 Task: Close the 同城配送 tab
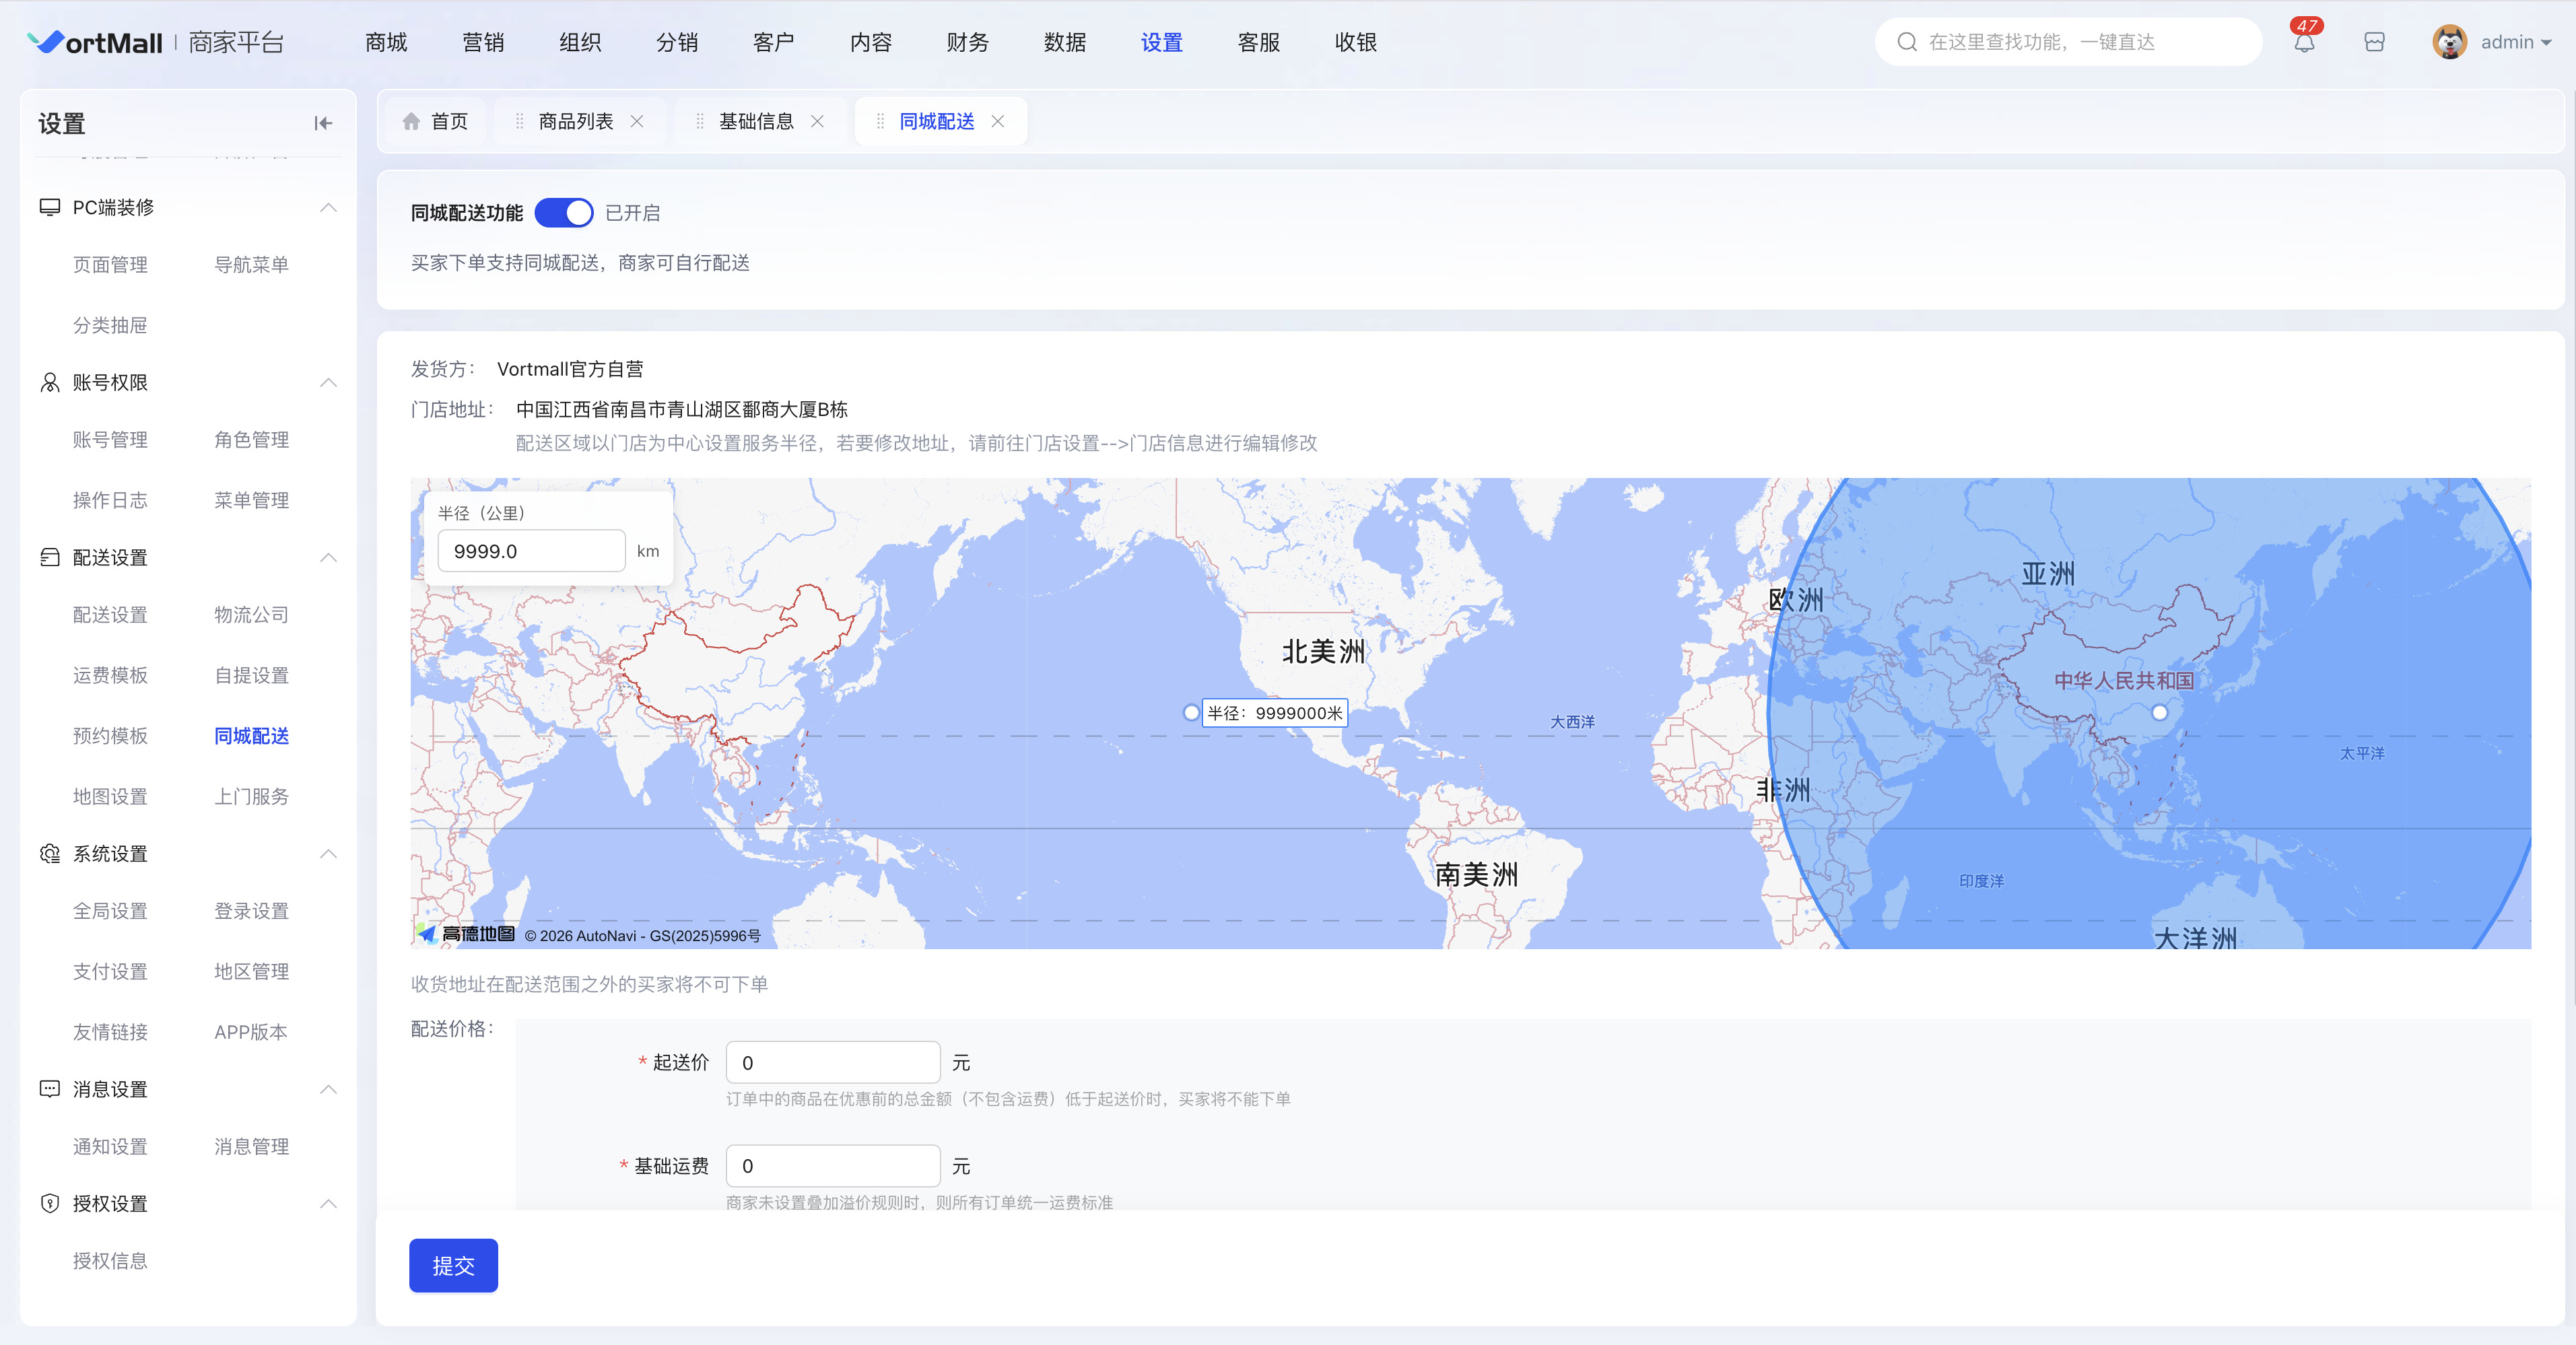[997, 121]
